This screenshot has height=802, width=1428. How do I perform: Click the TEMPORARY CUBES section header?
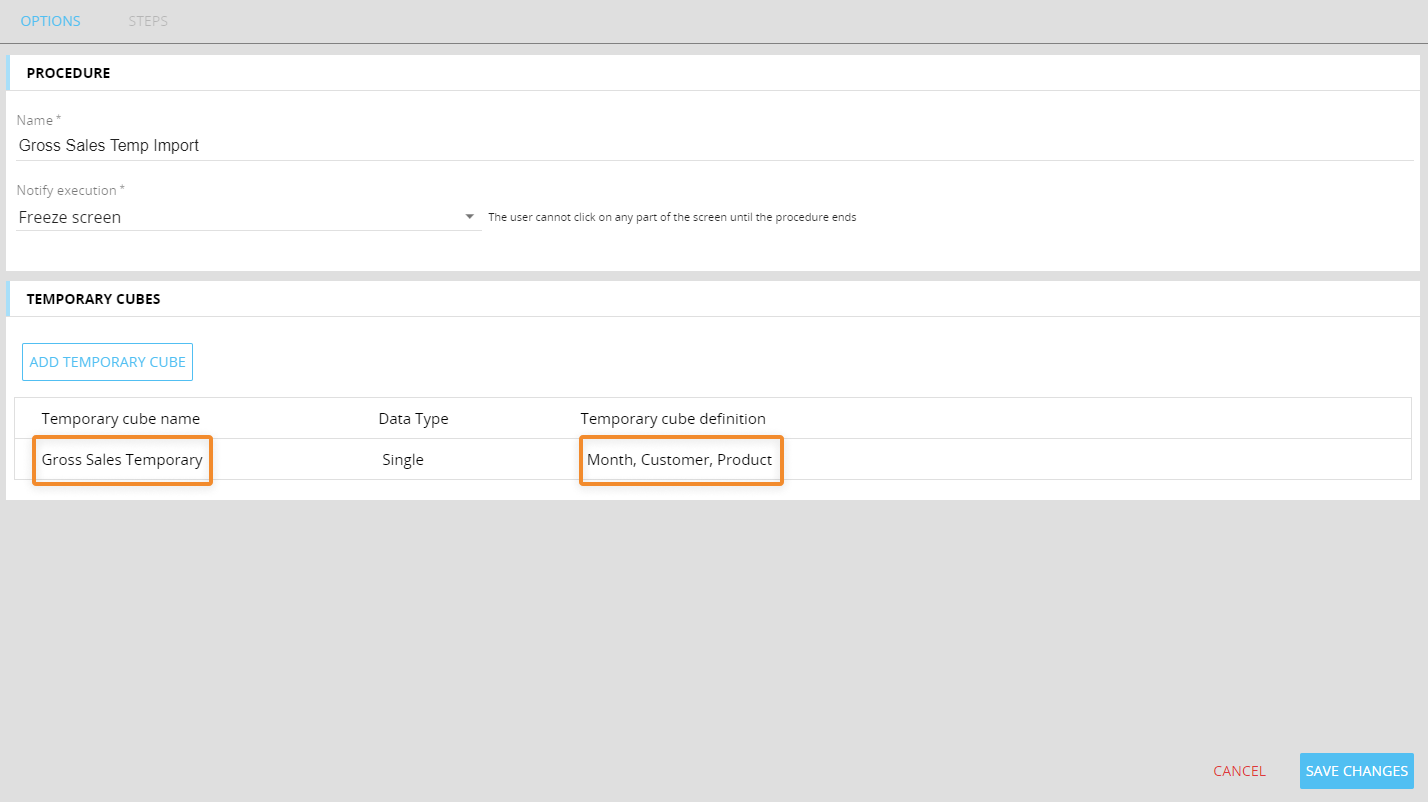pos(93,299)
